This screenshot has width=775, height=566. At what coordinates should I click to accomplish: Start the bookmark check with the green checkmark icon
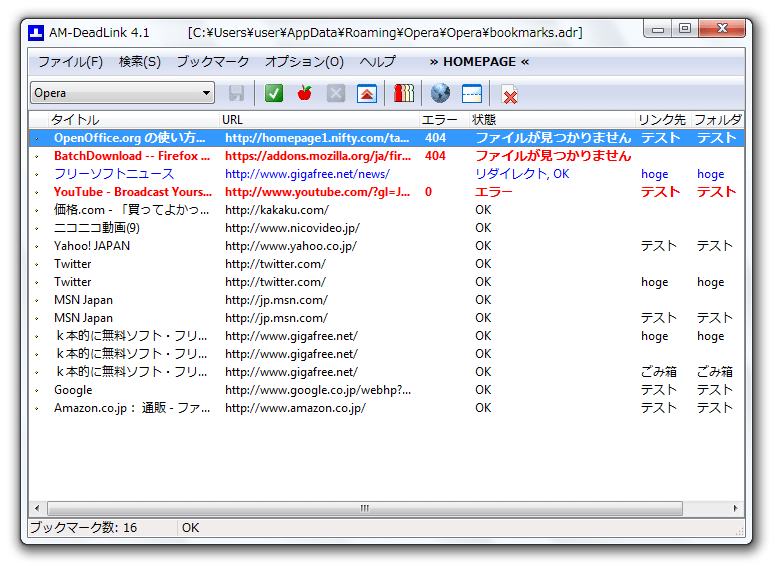273,93
